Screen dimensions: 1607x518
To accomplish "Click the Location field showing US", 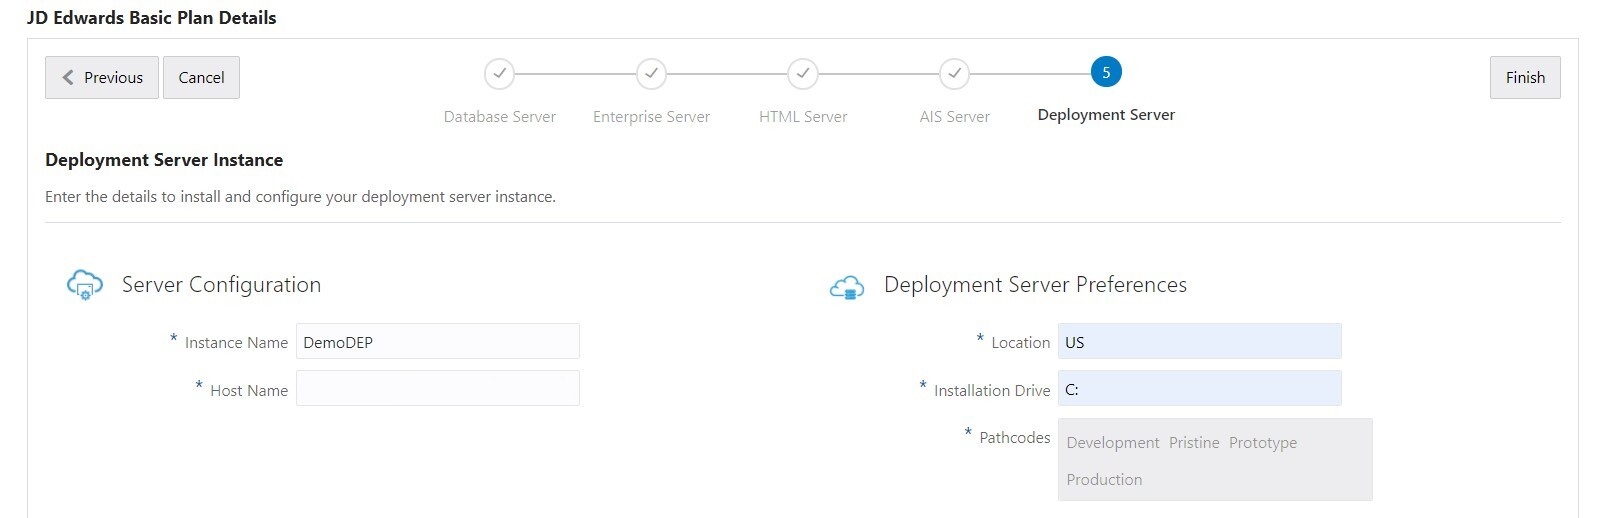I will tap(1200, 341).
